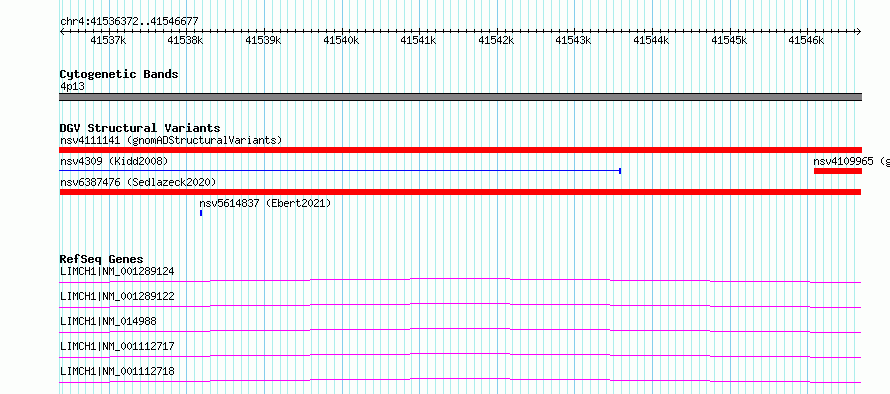Click the magenta NM_014988 transcript line
The width and height of the screenshot is (890, 394).
click(x=460, y=330)
